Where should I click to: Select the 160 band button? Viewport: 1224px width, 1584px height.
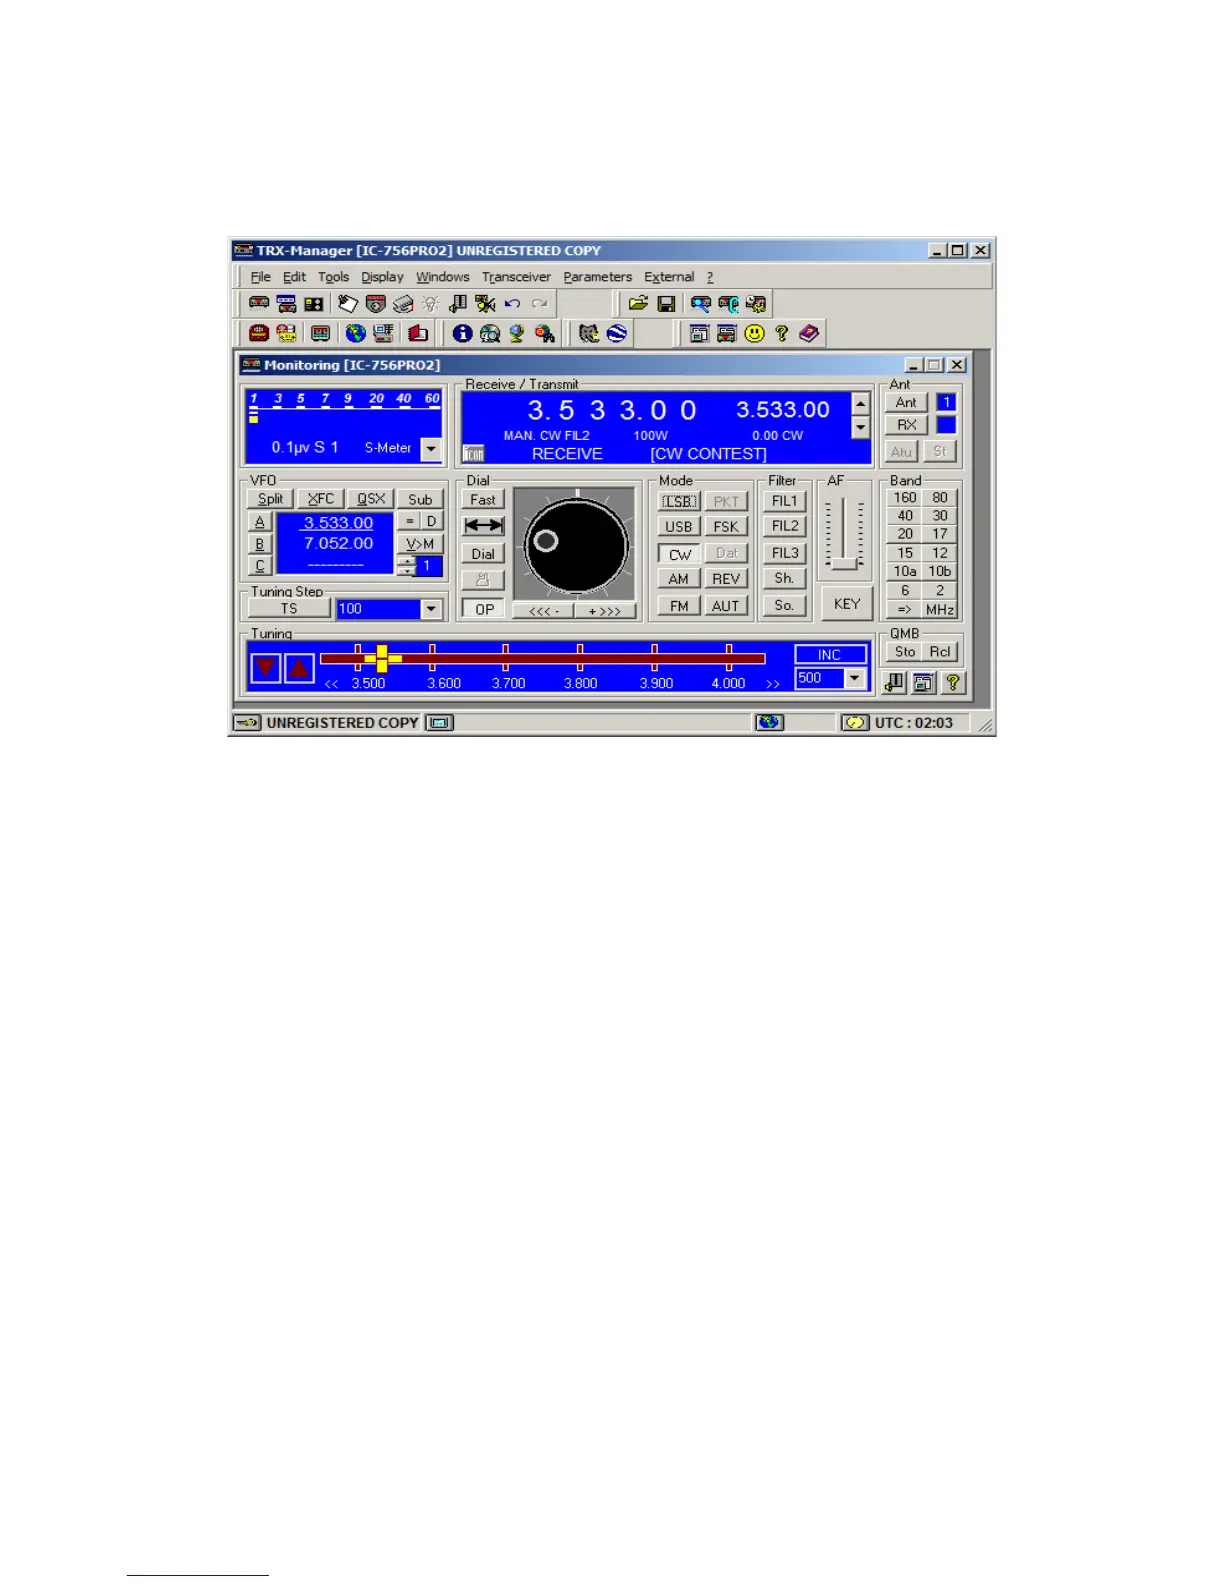tap(905, 497)
